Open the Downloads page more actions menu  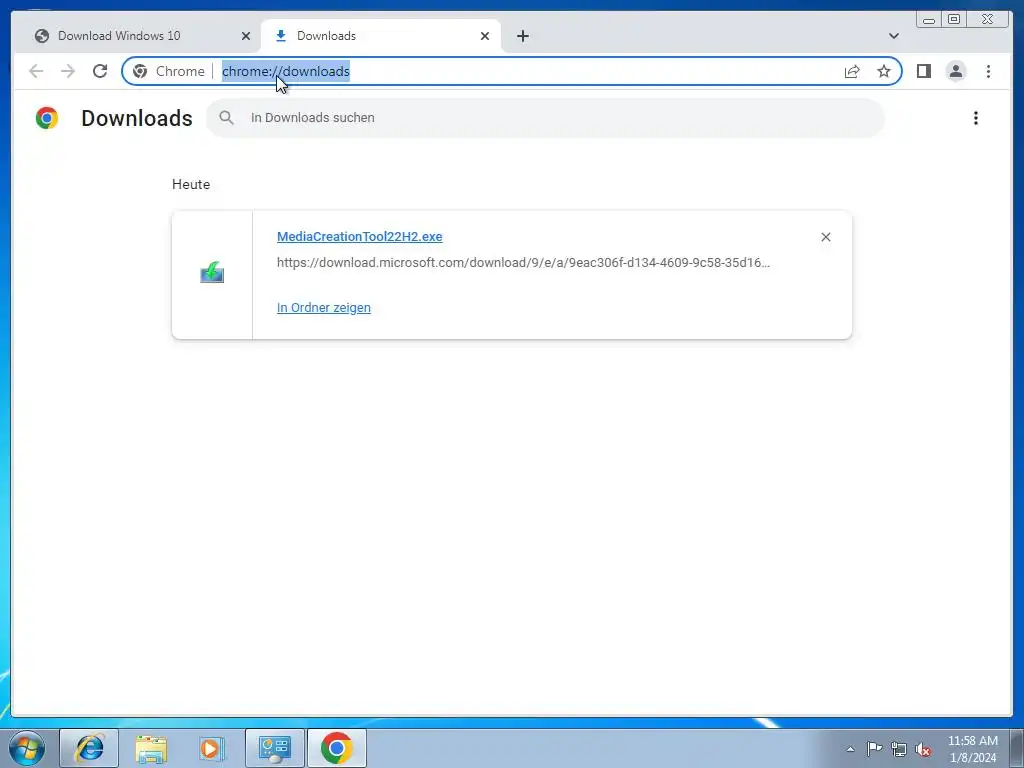point(976,118)
